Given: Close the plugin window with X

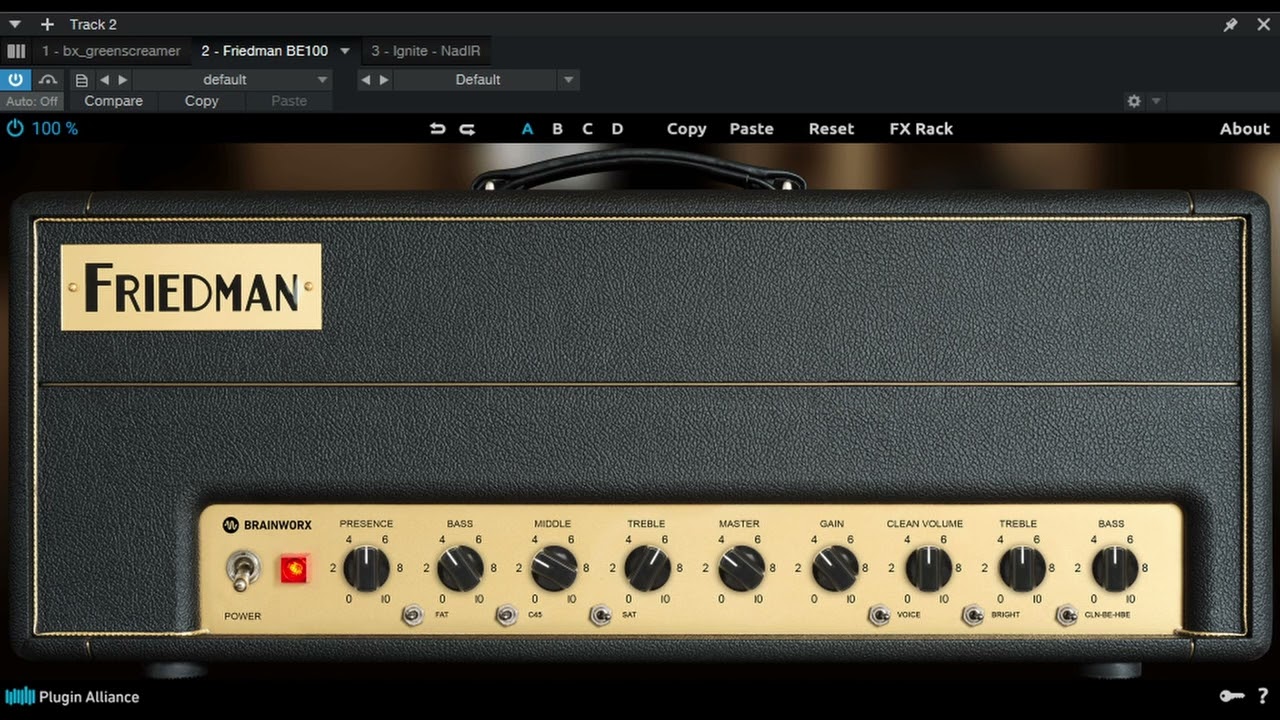Looking at the screenshot, I should pos(1264,24).
